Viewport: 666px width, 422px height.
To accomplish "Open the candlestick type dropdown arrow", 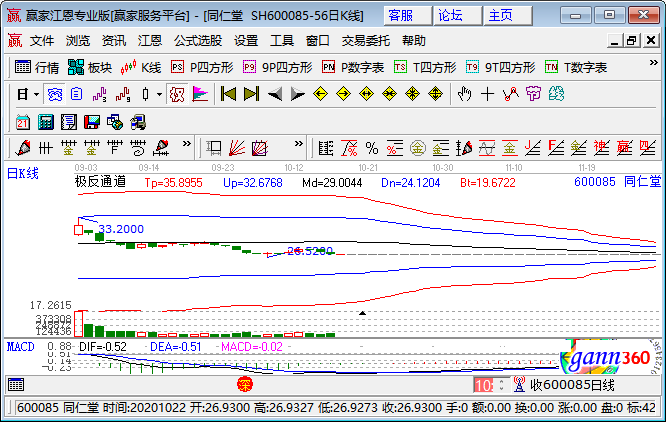I will [159, 94].
